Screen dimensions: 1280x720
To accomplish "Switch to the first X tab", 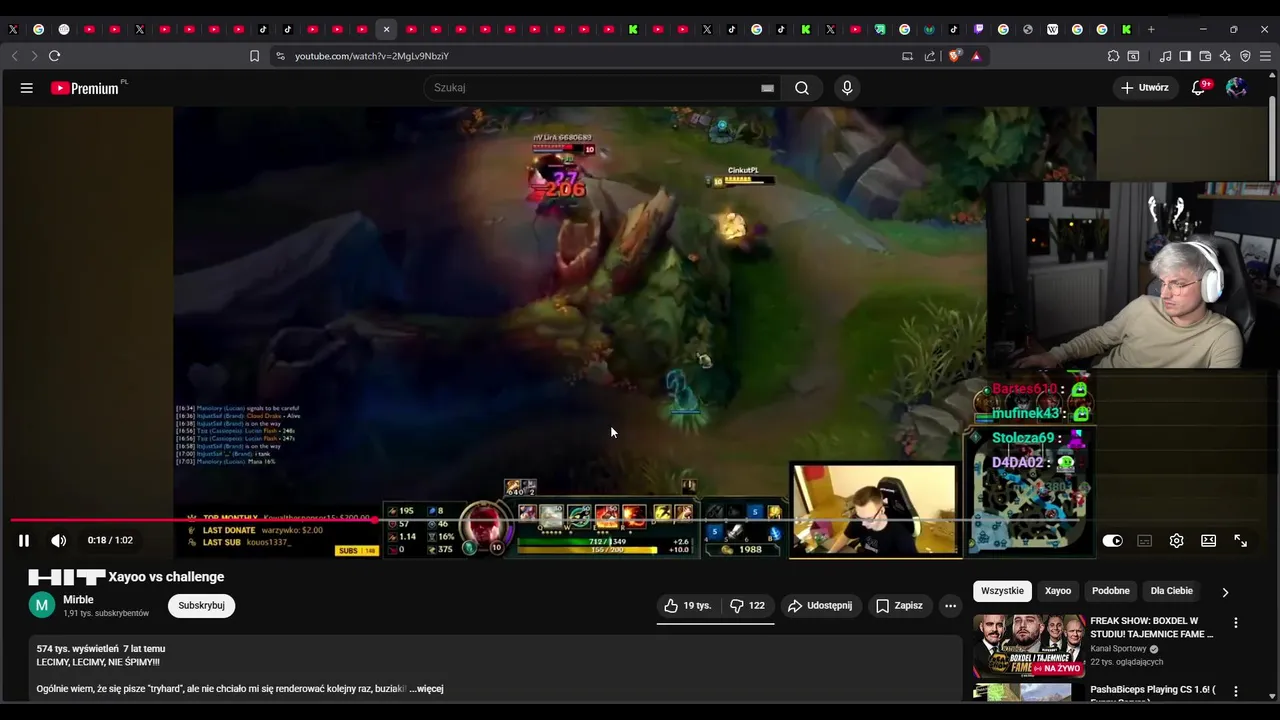I will (13, 29).
